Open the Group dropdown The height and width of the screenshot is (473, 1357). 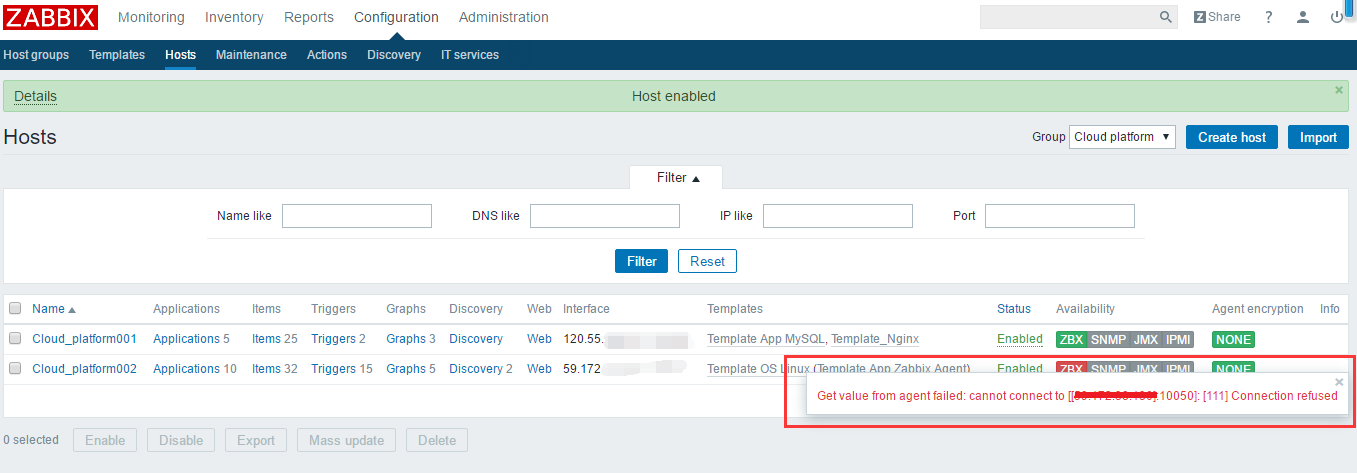point(1122,137)
